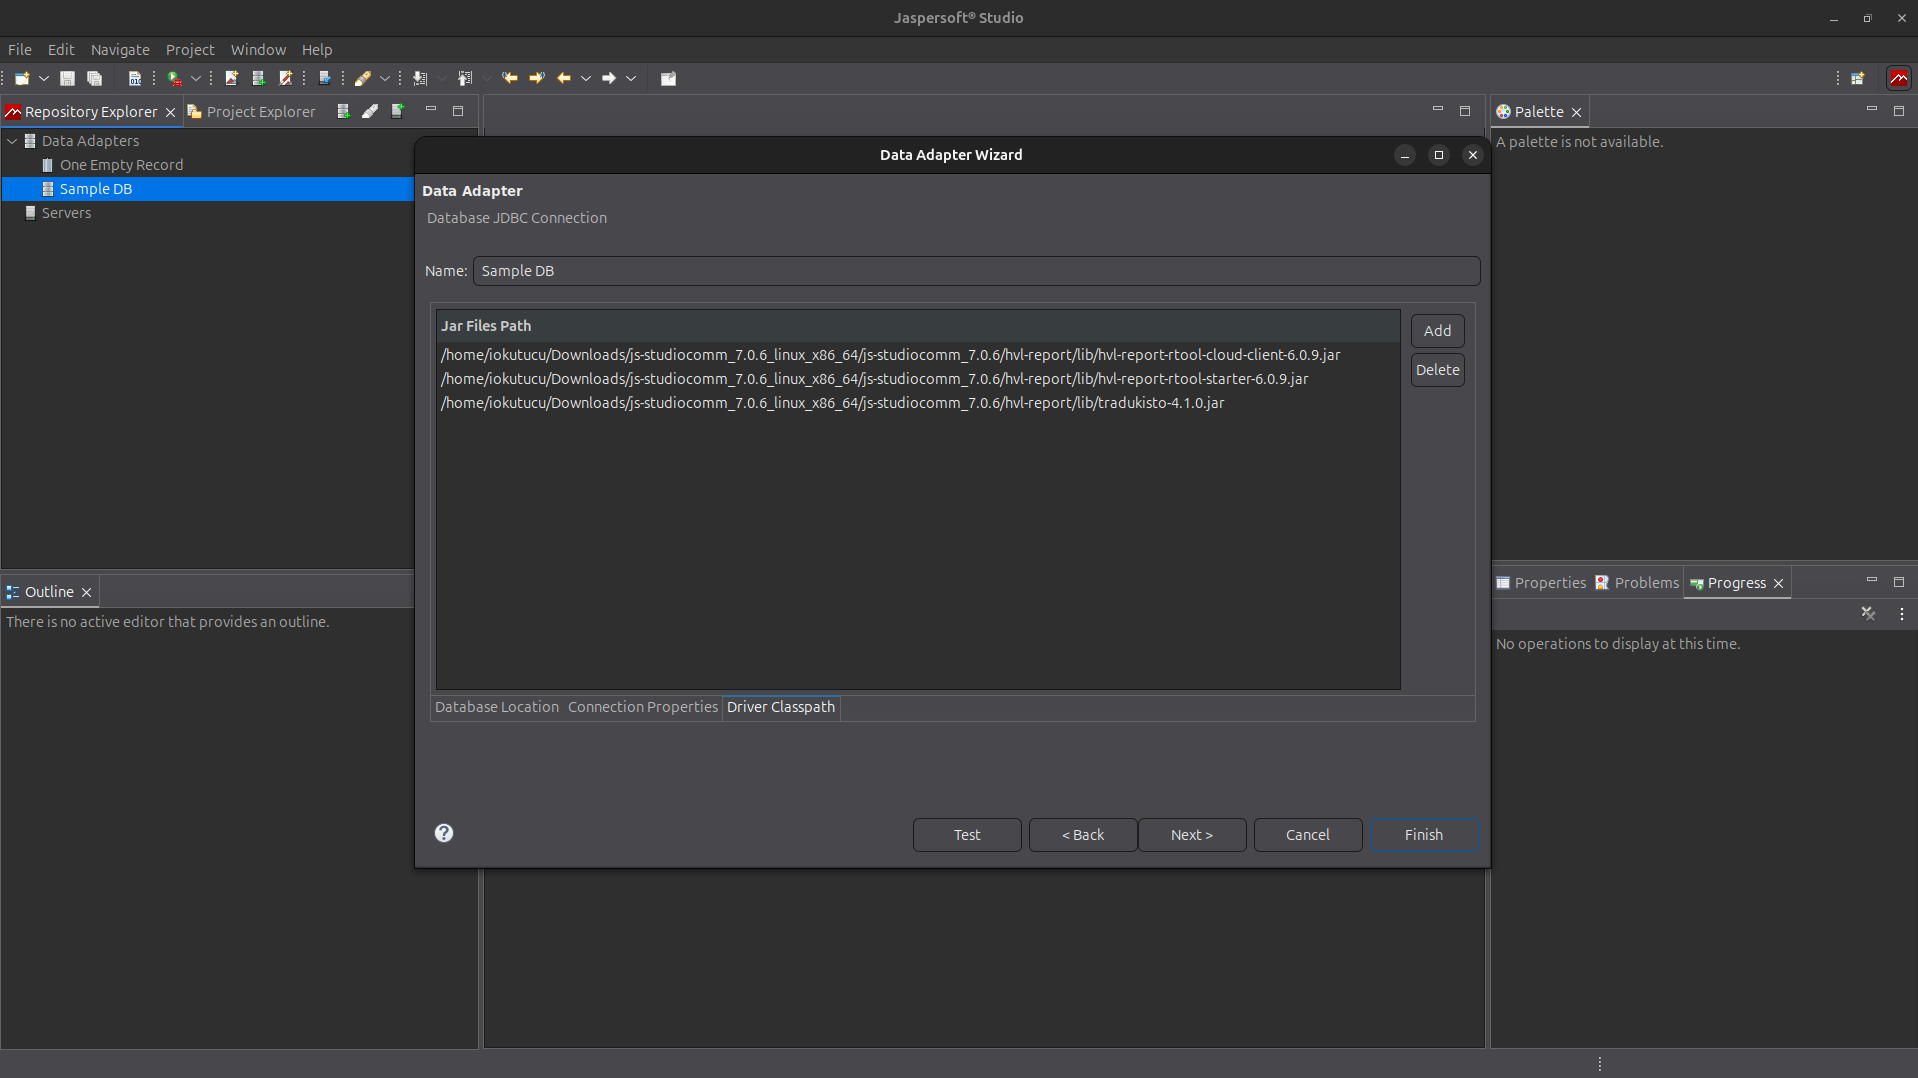Open the highlighter pen dropdown arrow
The width and height of the screenshot is (1918, 1078).
[385, 78]
